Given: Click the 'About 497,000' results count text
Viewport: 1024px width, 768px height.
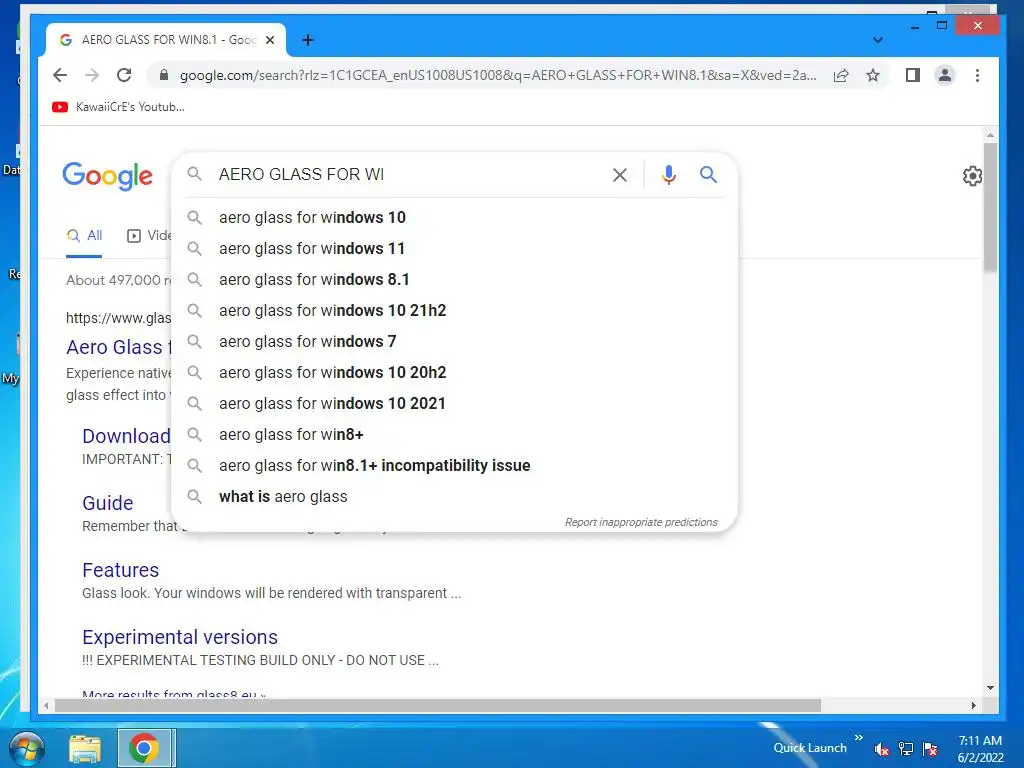Looking at the screenshot, I should click(118, 280).
